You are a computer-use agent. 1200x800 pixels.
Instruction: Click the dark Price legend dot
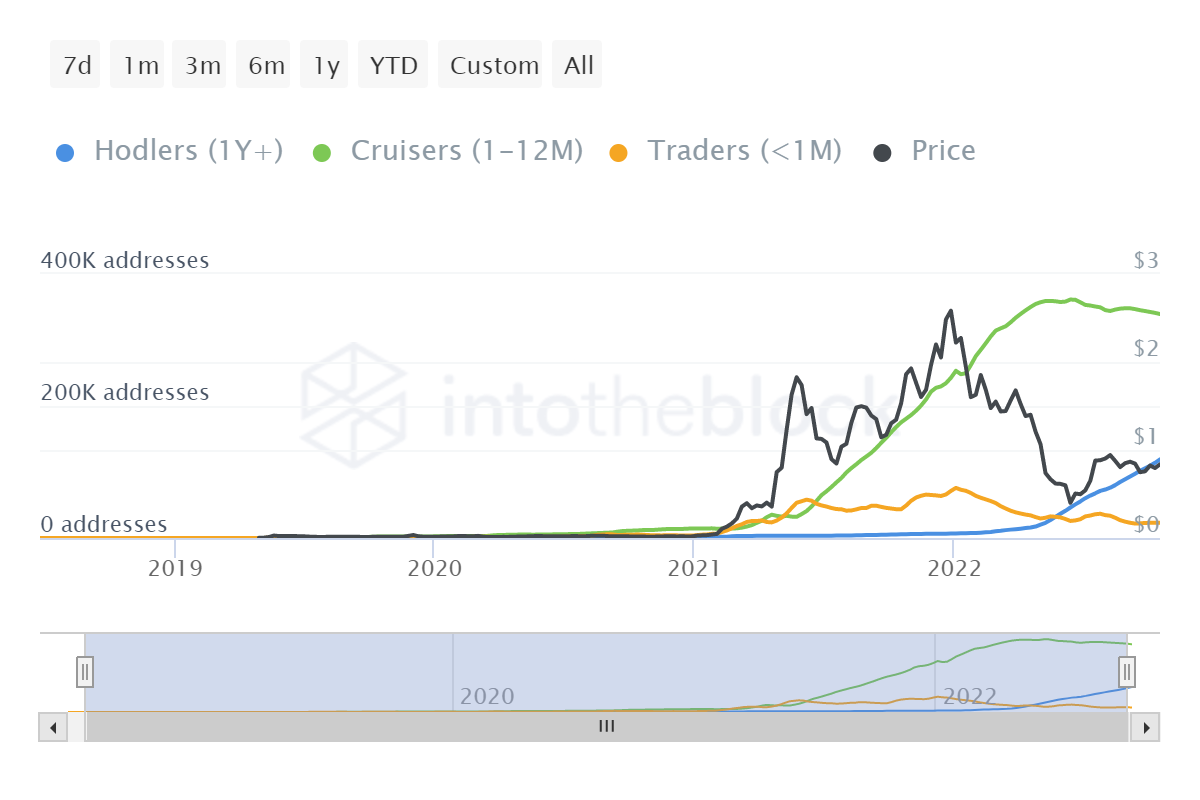tap(882, 153)
